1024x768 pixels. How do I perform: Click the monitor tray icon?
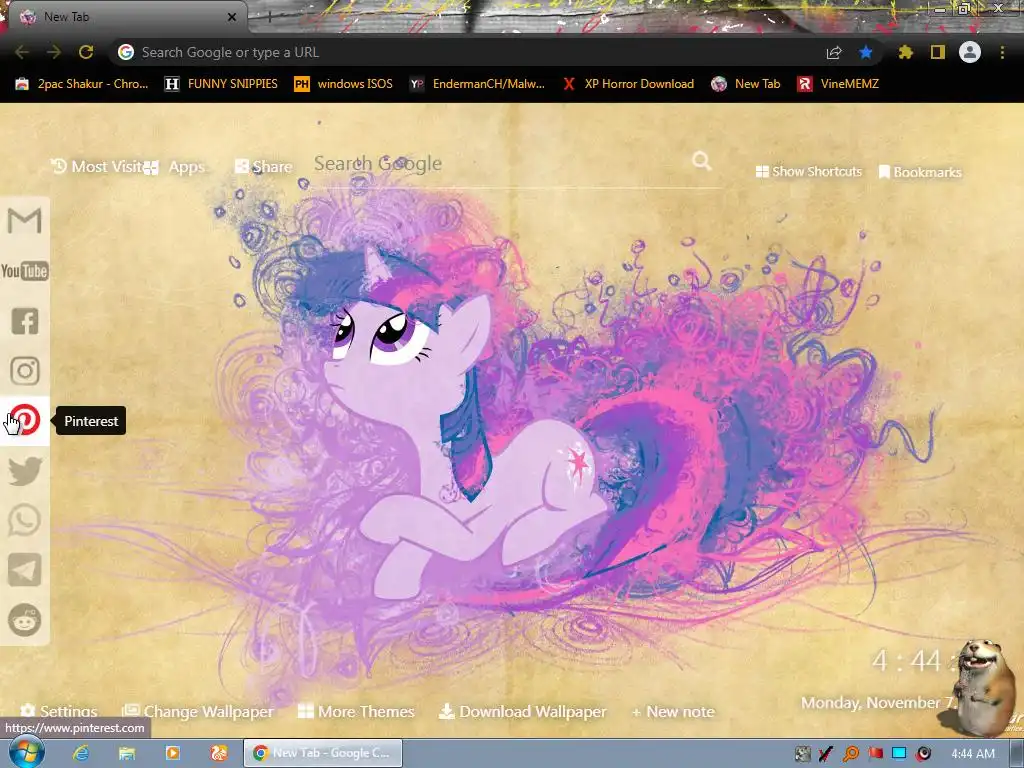[899, 753]
